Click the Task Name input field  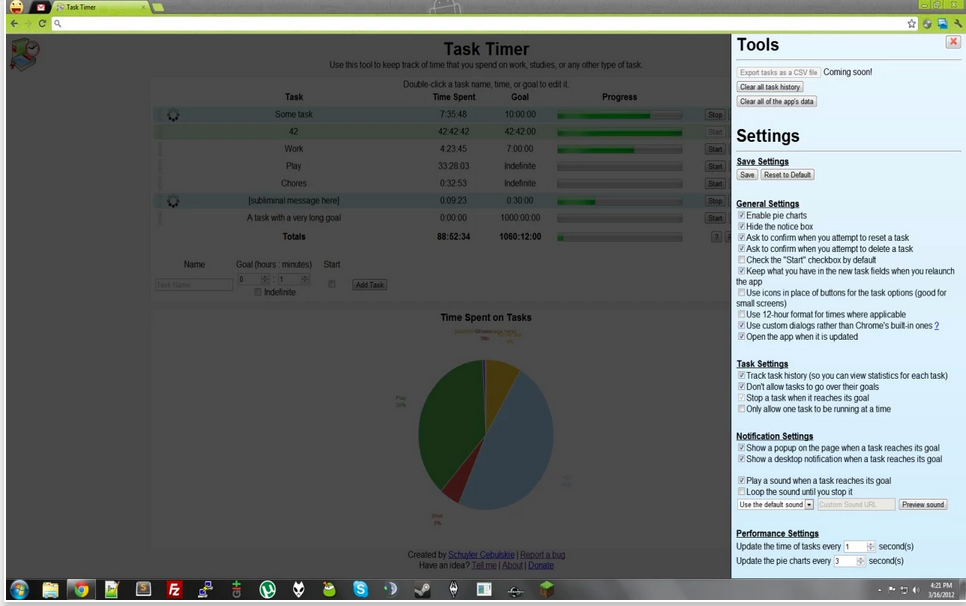(x=194, y=285)
